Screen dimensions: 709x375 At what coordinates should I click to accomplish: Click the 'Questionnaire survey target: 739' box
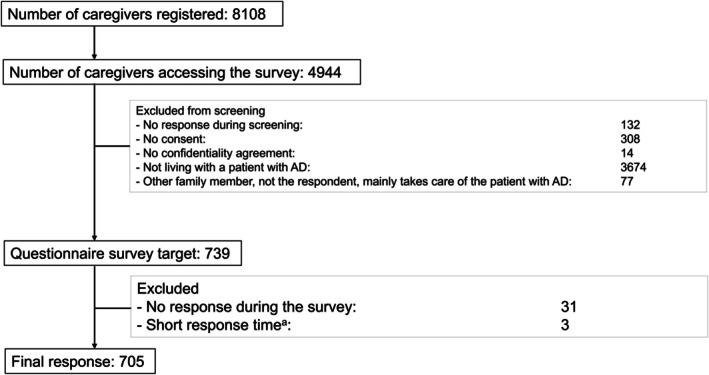pyautogui.click(x=123, y=253)
